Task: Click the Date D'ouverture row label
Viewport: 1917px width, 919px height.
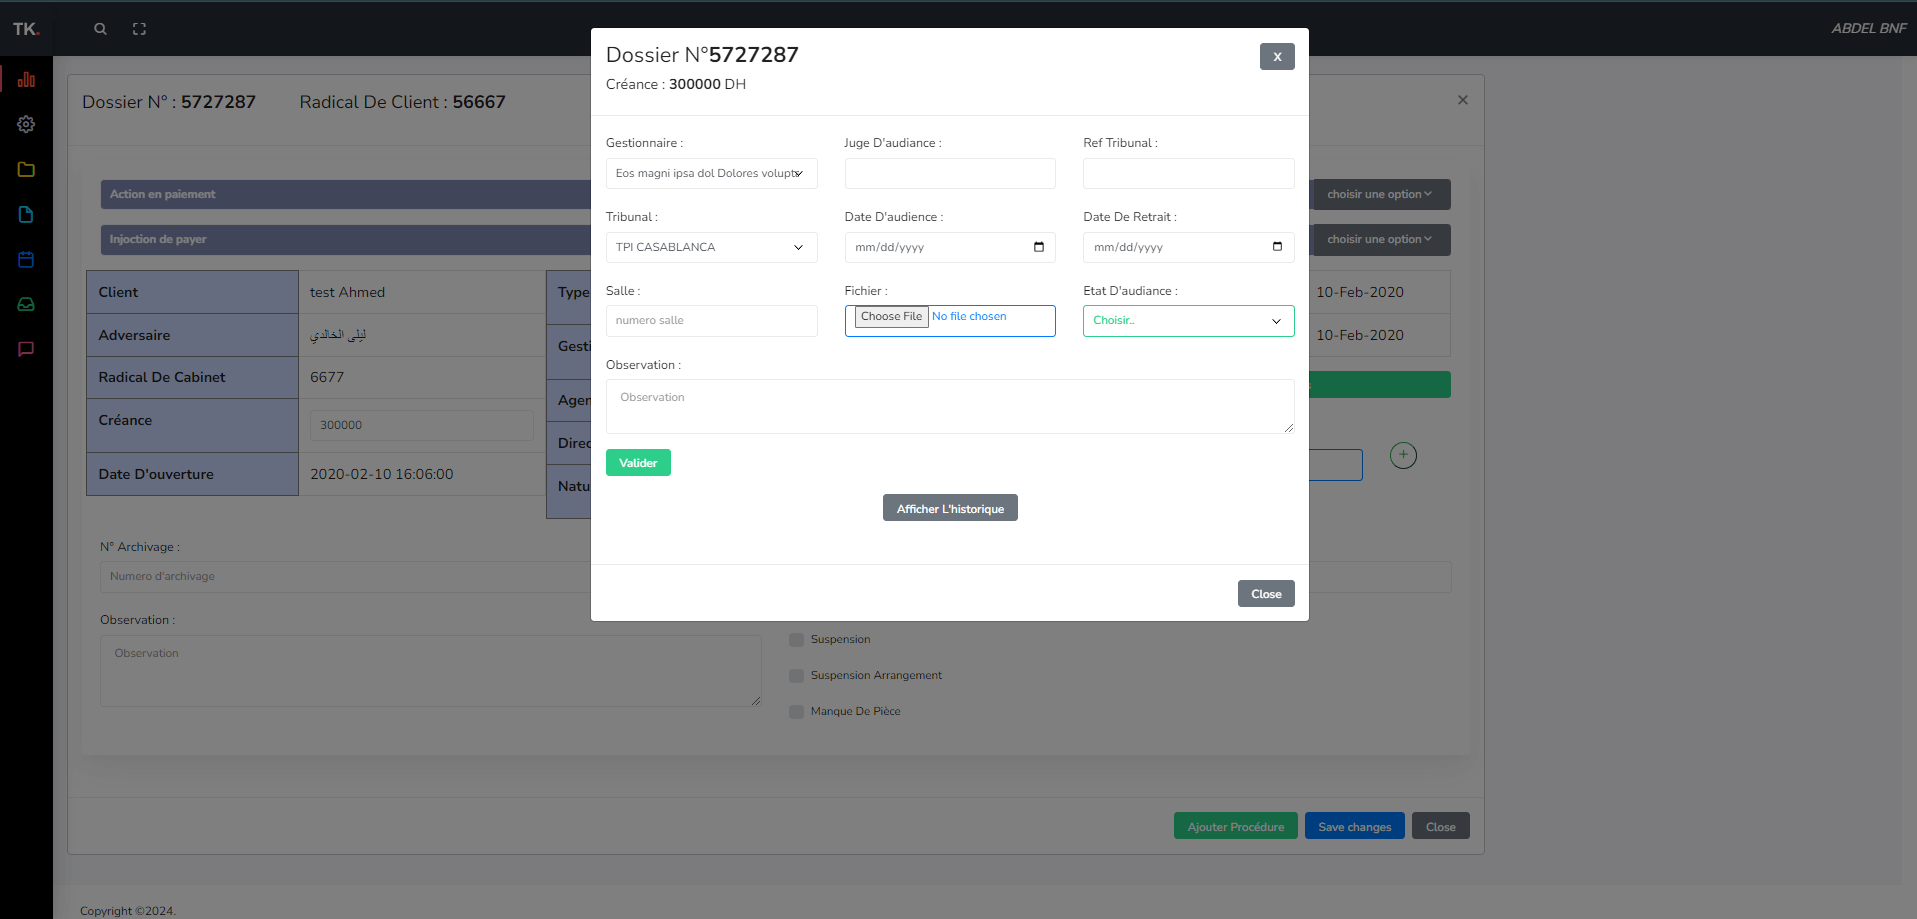Action: 192,474
